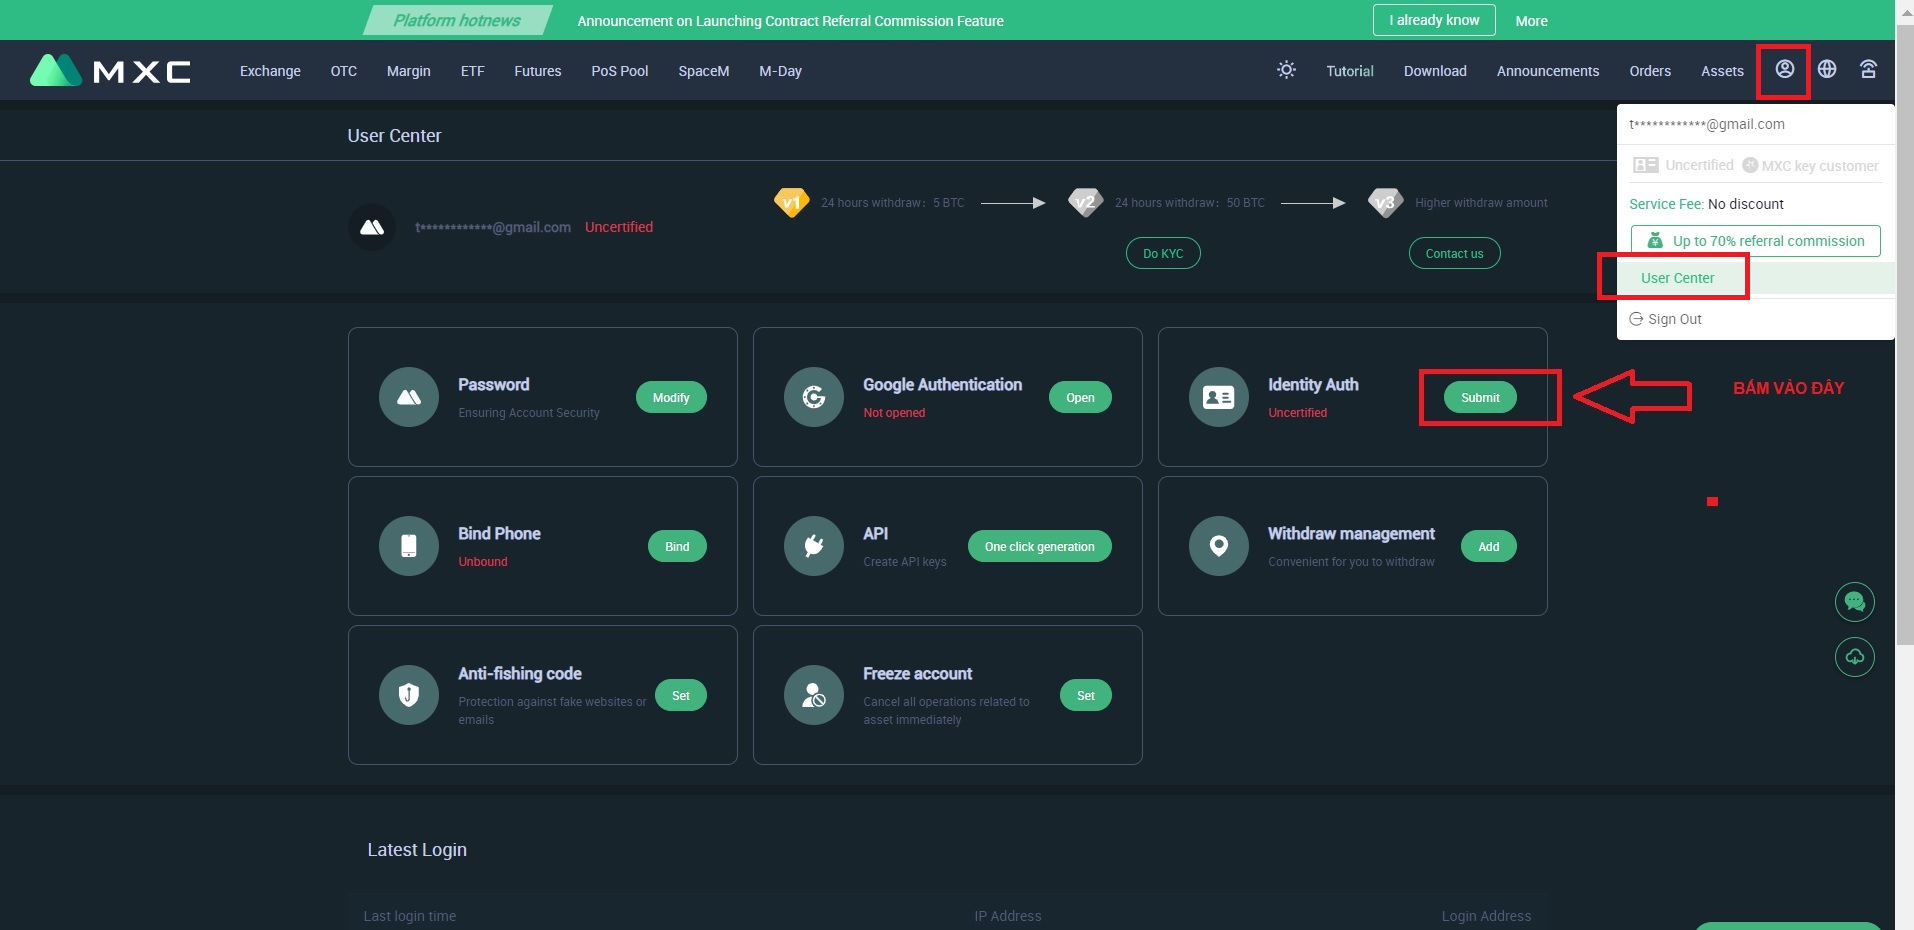Screen dimensions: 1914x930
Task: Click the MXC key customer icon
Action: tap(1750, 165)
